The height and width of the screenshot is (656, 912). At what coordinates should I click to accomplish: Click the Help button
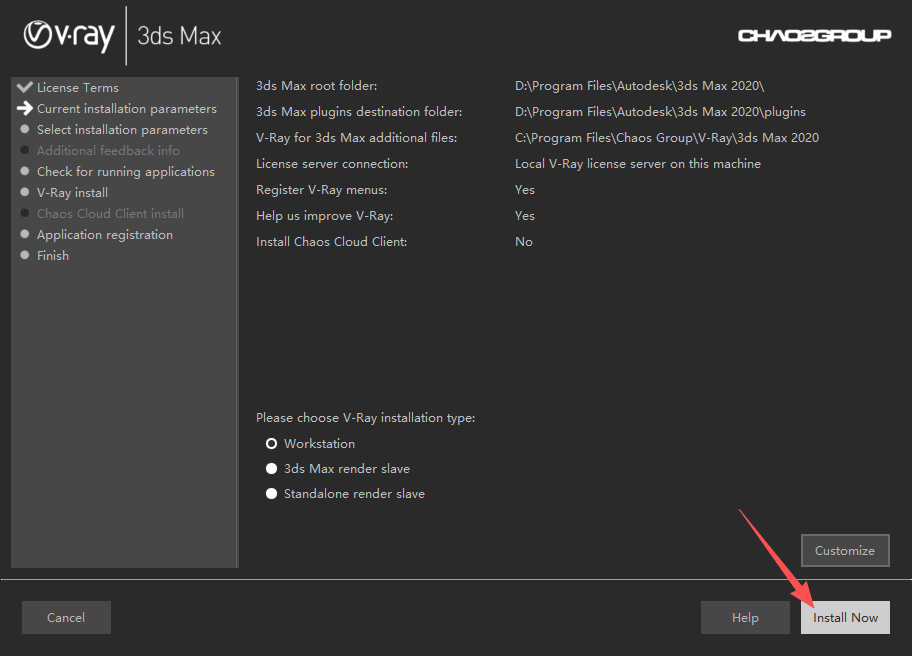pyautogui.click(x=745, y=618)
